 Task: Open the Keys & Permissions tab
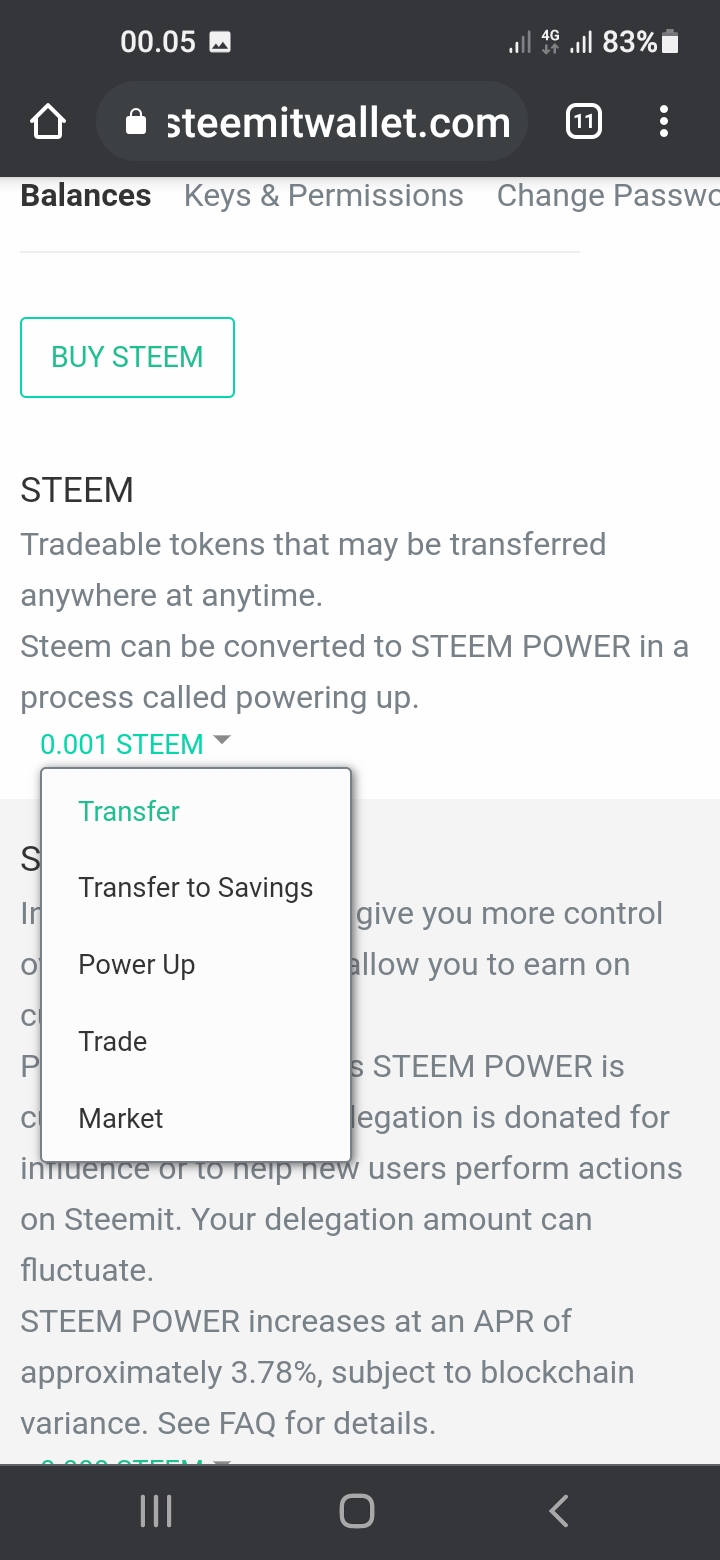tap(324, 196)
